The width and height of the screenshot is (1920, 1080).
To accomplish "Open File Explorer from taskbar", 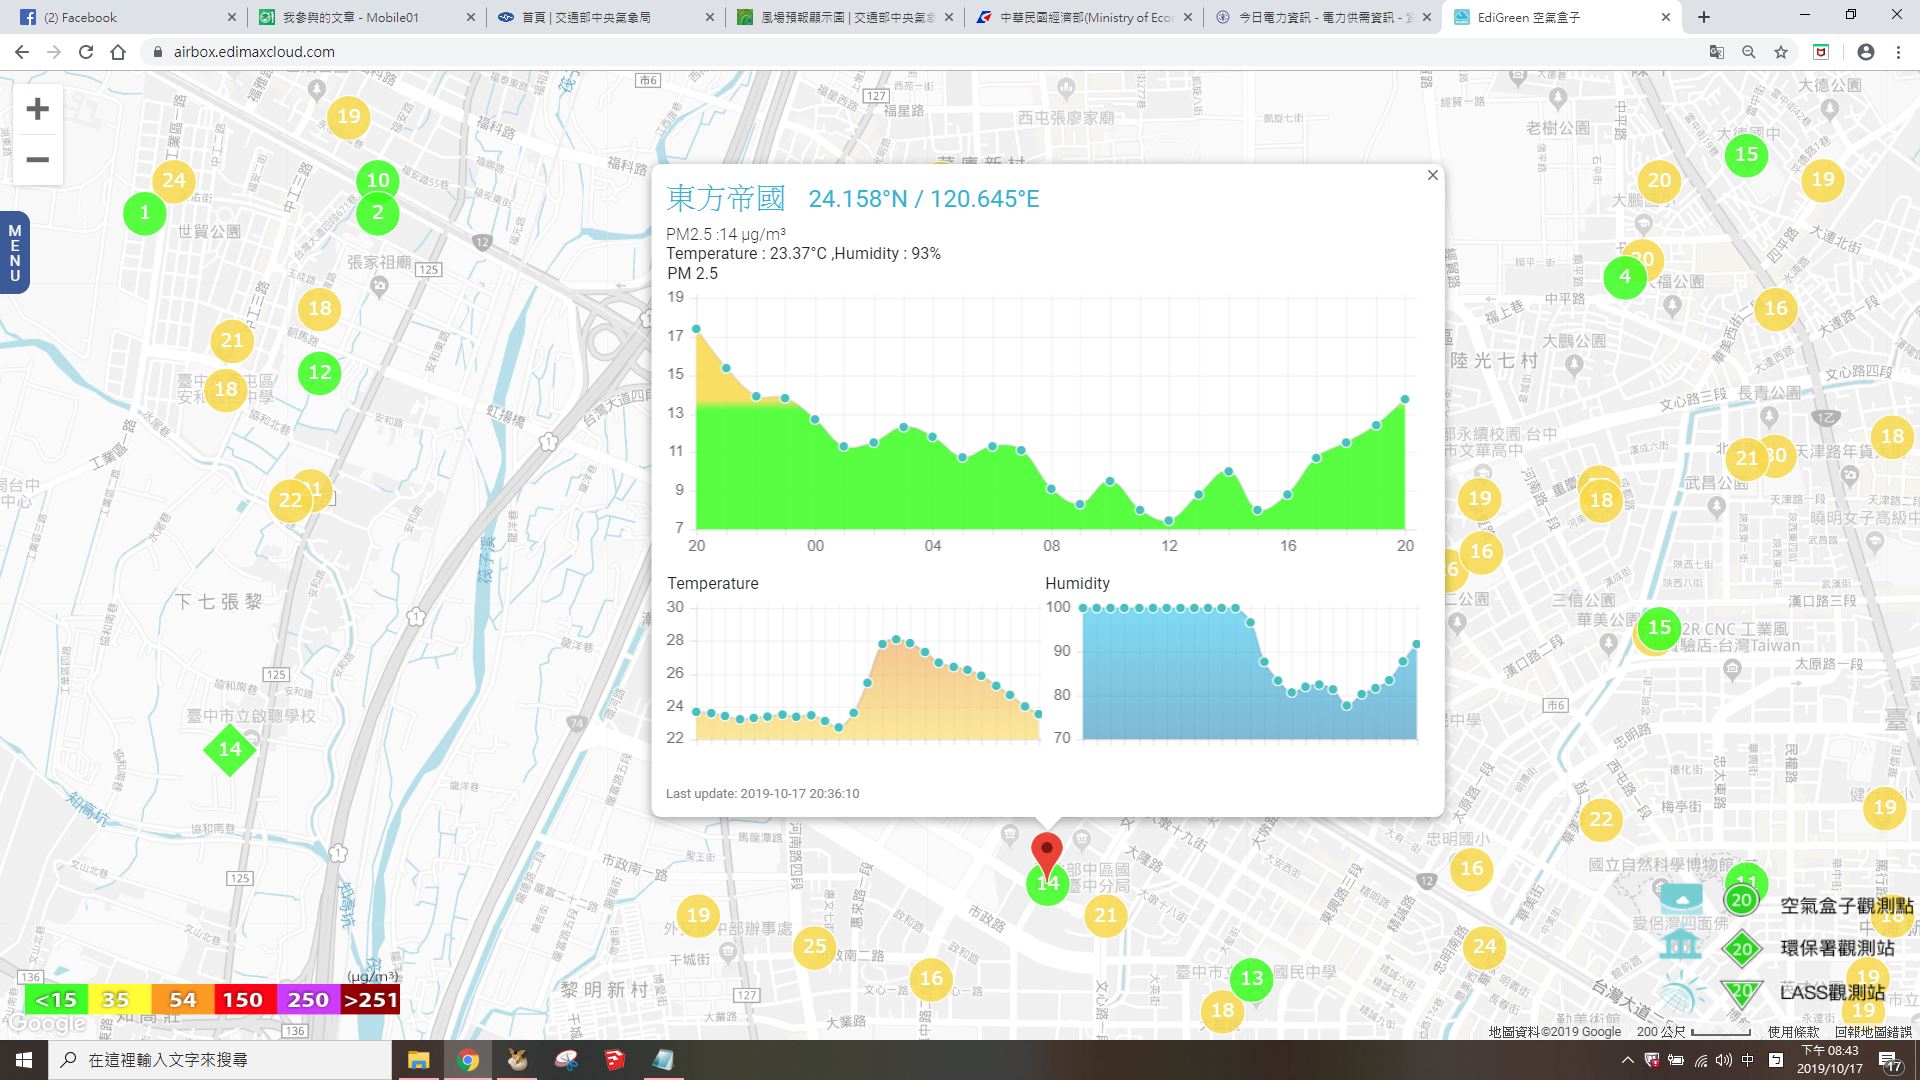I will point(418,1060).
